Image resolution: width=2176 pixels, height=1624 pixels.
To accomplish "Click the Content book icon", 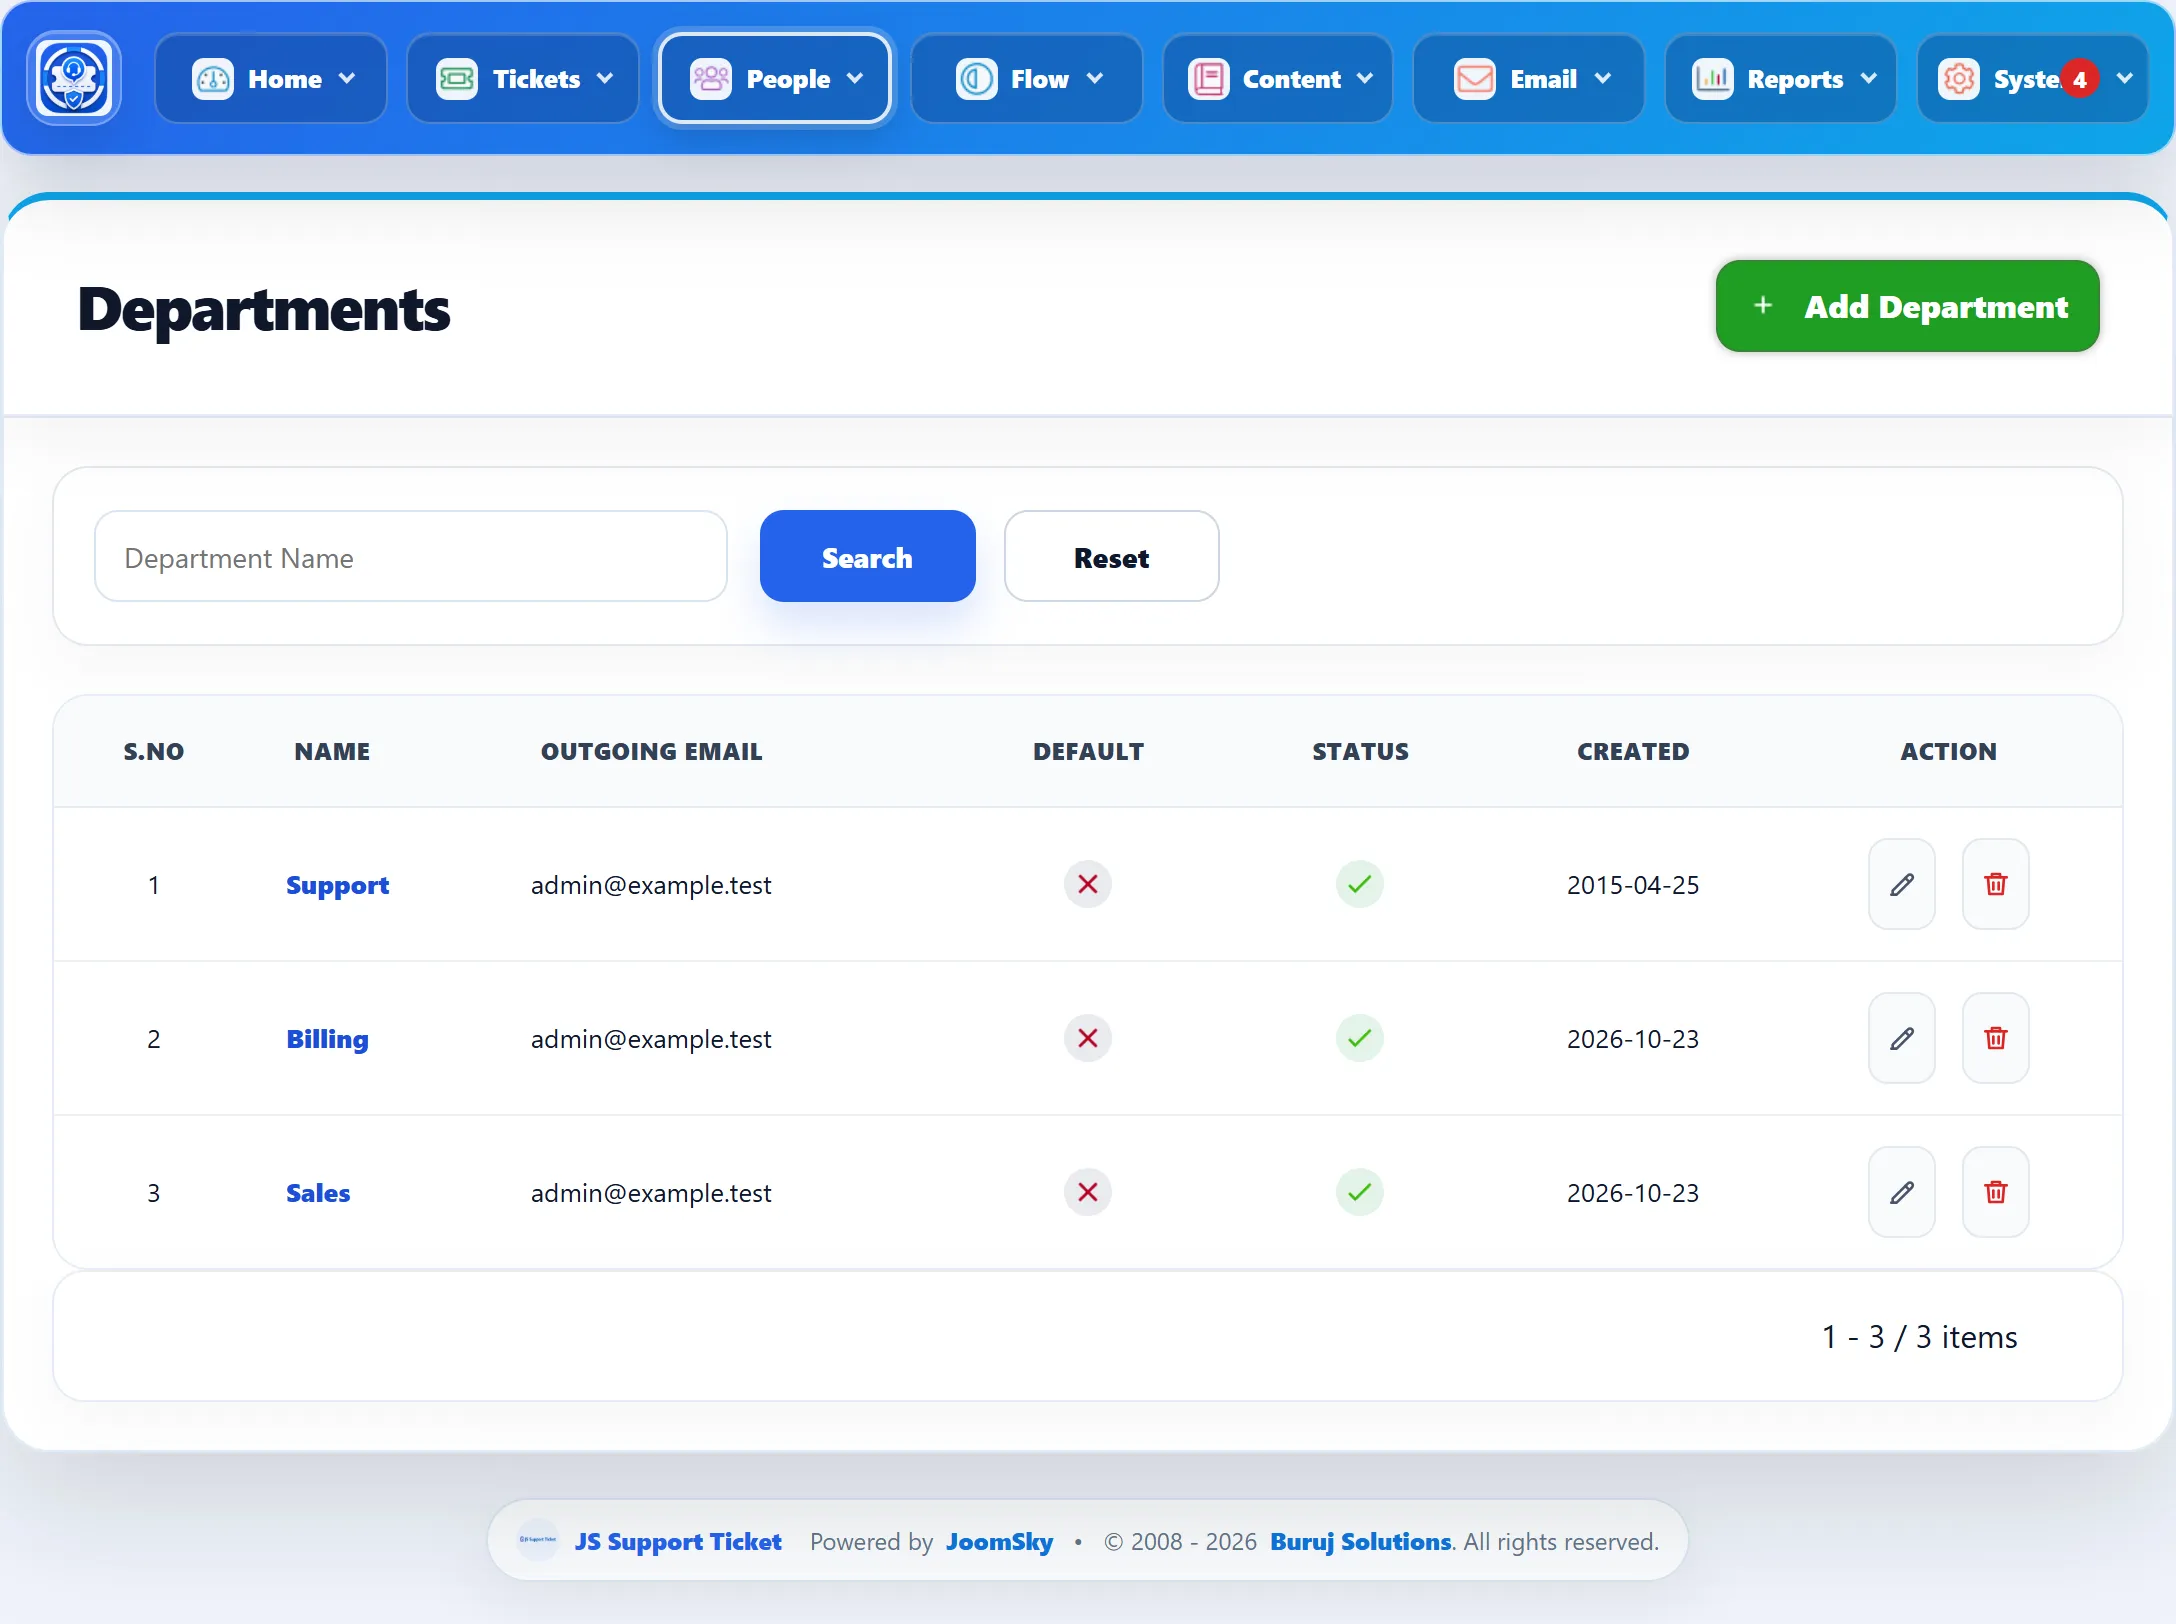I will 1208,79.
